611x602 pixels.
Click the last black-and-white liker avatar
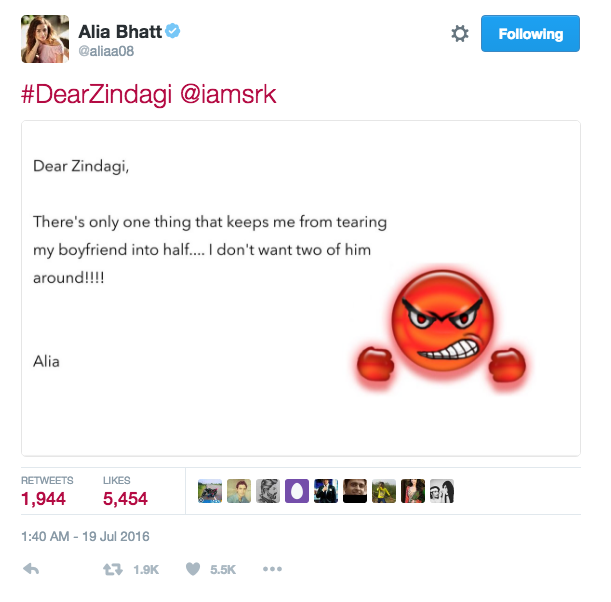pos(442,491)
